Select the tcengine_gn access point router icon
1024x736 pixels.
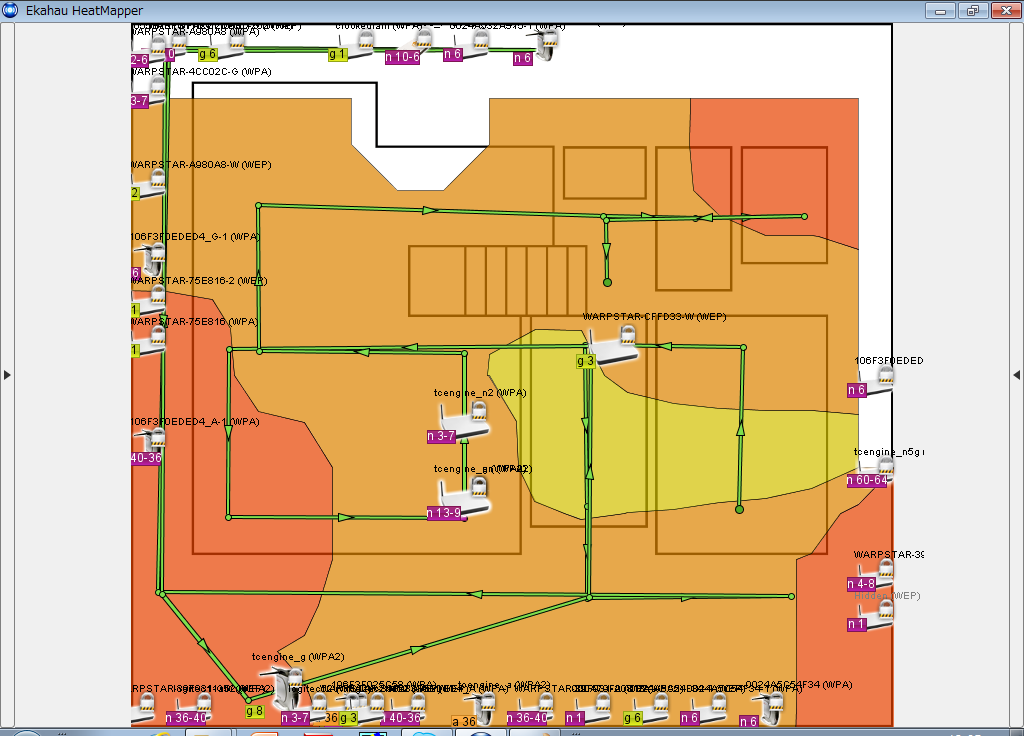click(x=464, y=498)
